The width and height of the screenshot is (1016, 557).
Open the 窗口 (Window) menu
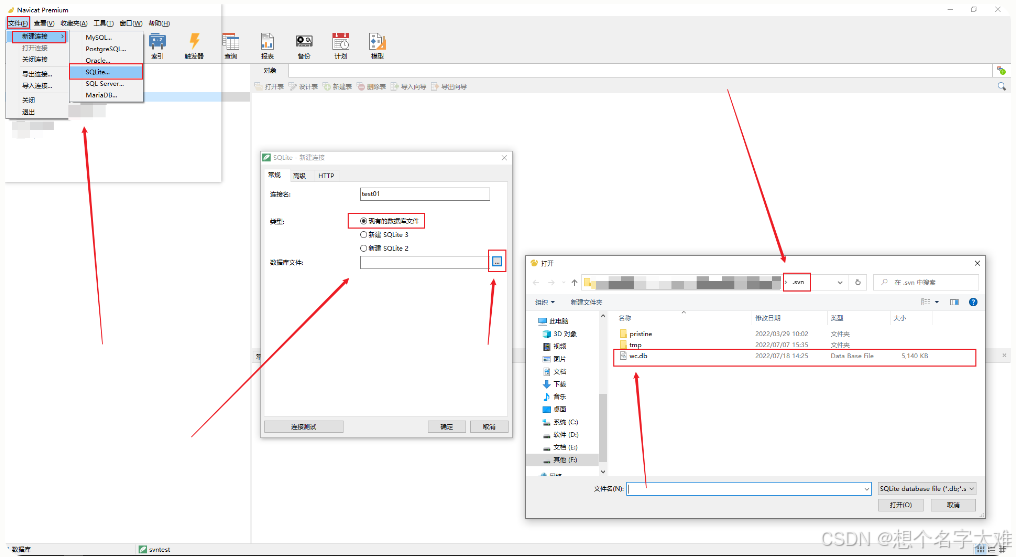click(x=131, y=23)
